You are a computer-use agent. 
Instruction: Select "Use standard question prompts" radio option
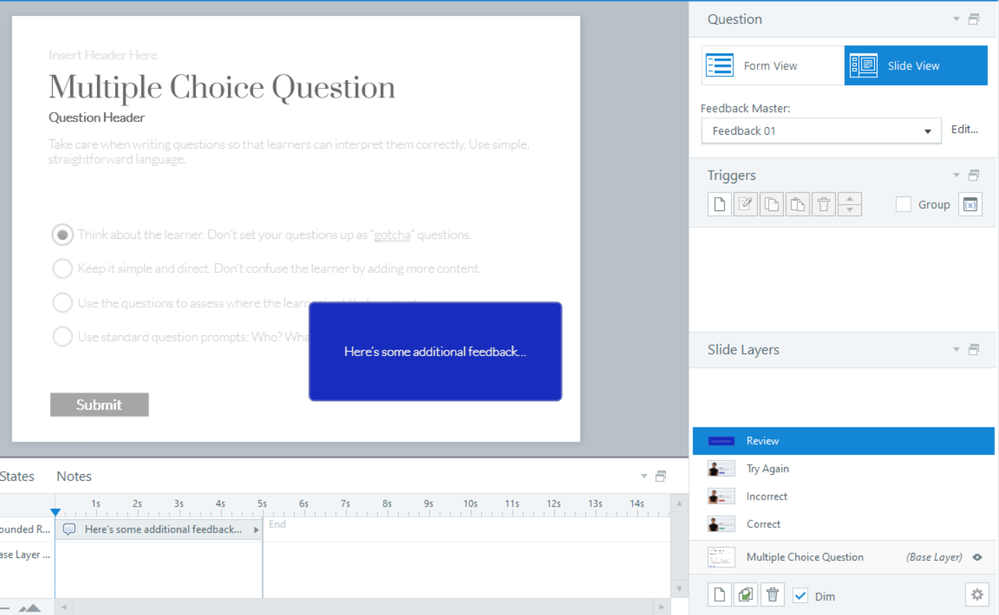click(x=62, y=336)
